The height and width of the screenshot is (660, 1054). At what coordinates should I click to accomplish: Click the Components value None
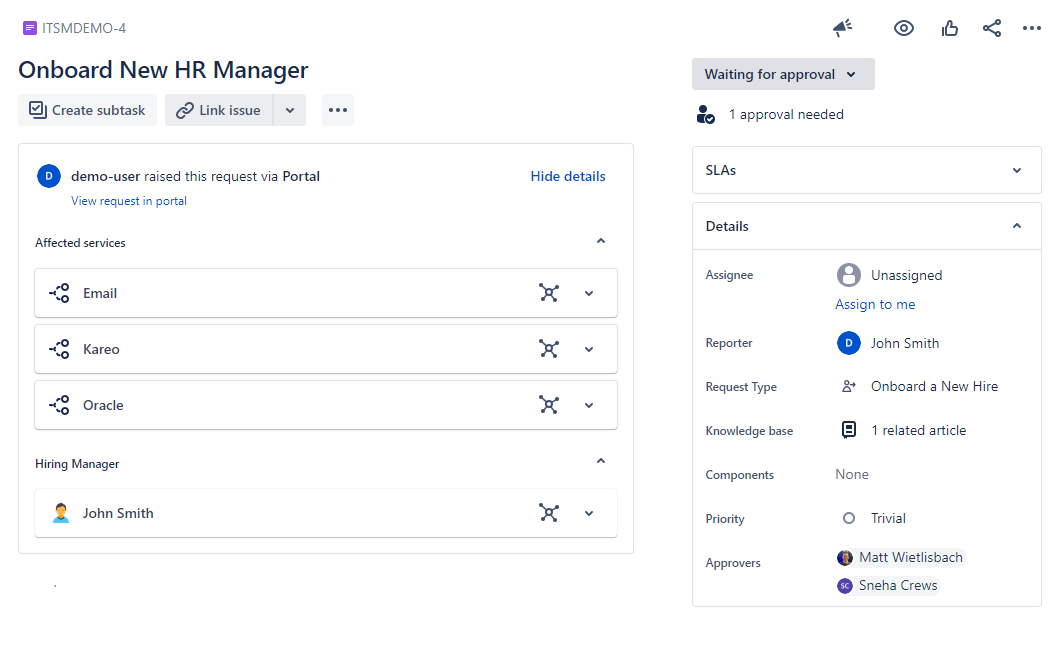[852, 475]
